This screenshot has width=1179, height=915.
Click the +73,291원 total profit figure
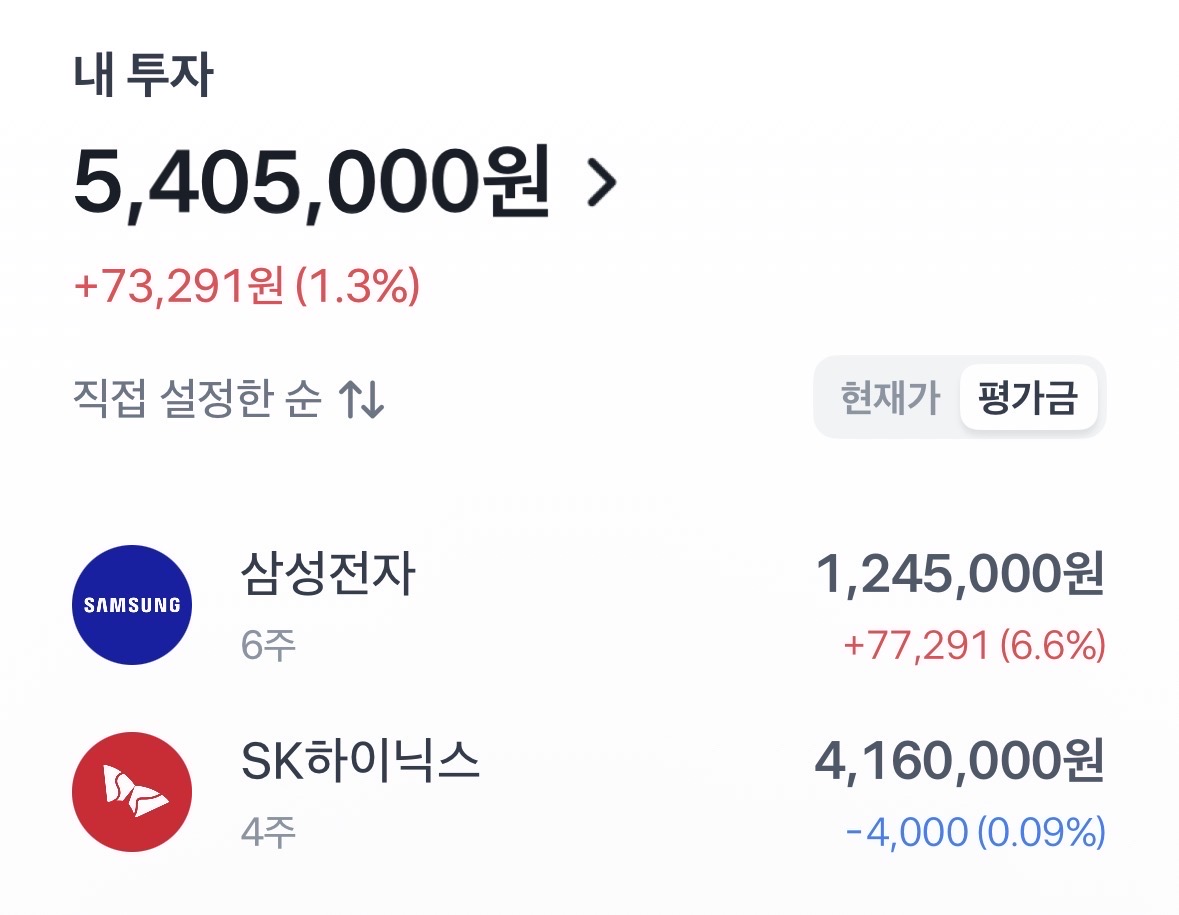pos(180,287)
